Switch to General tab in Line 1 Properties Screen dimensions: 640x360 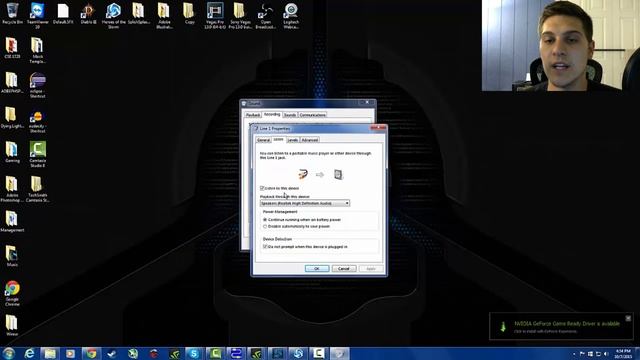coord(263,140)
